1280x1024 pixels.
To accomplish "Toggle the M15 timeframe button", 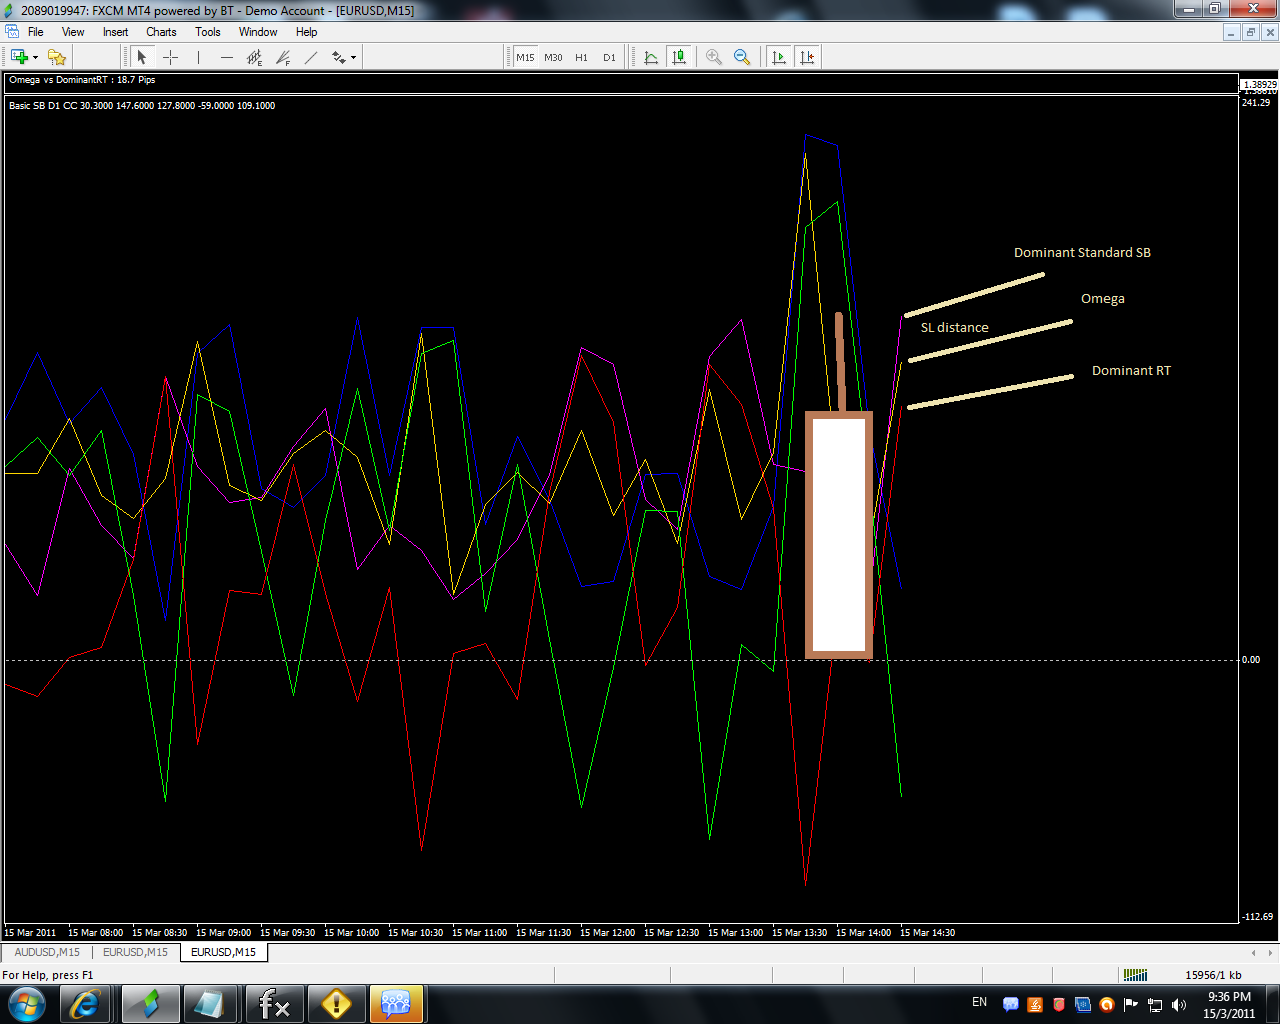I will (x=525, y=57).
